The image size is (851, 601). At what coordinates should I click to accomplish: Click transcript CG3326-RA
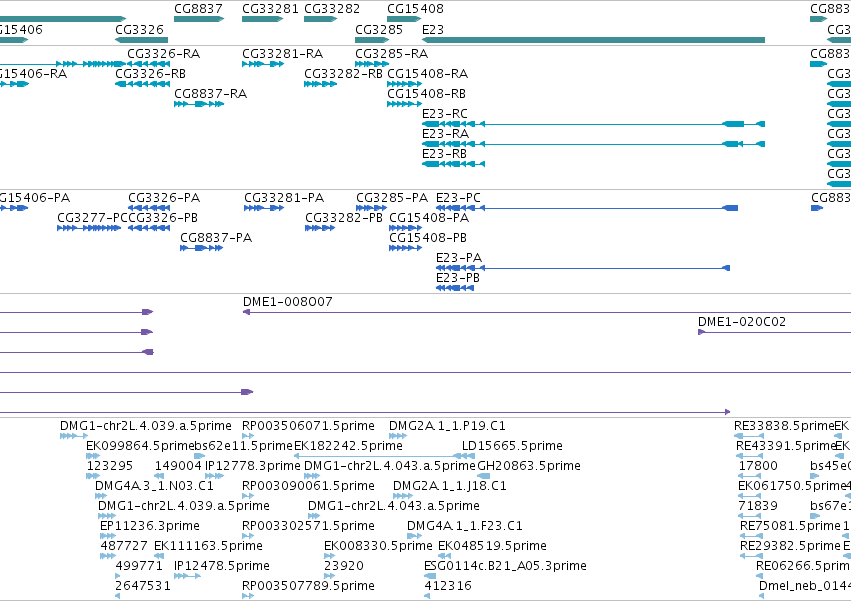148,64
